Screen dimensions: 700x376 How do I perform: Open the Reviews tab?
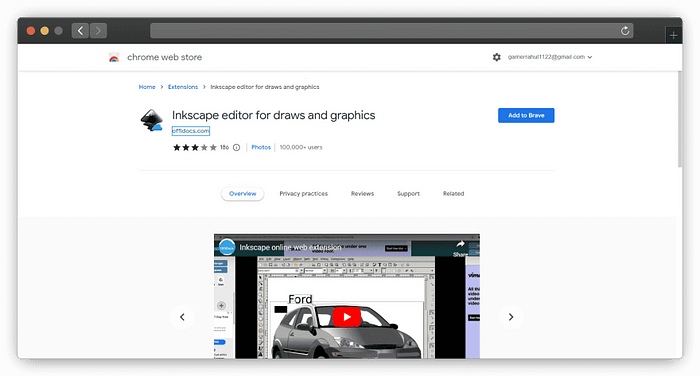(x=362, y=194)
